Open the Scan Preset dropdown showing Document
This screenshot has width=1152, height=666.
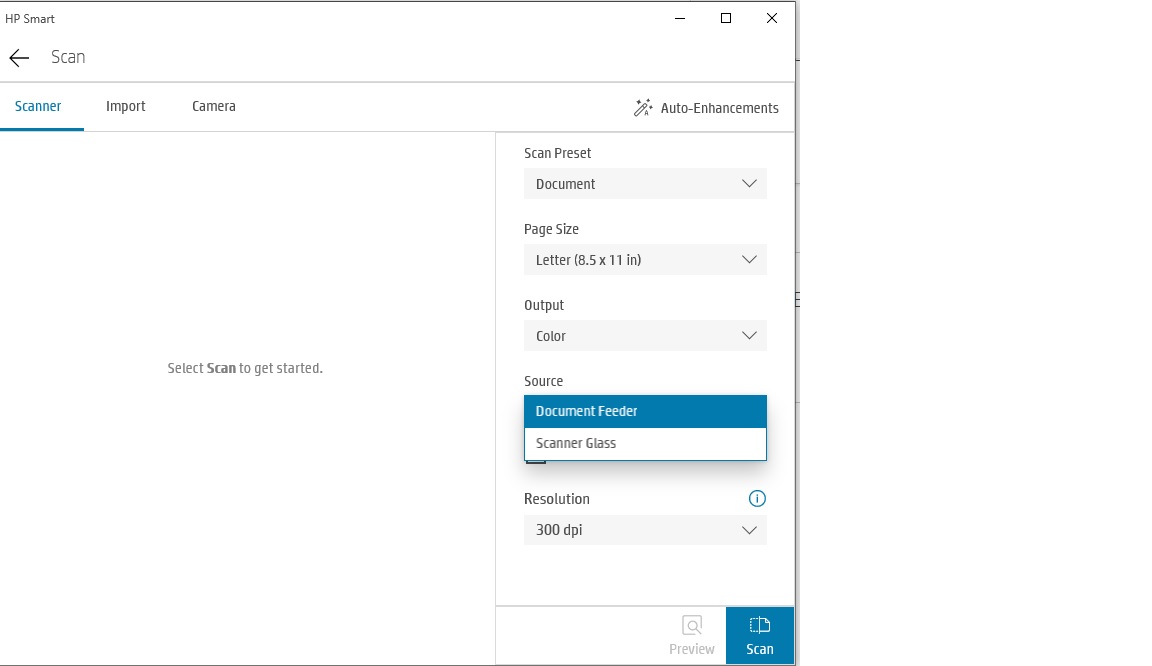pyautogui.click(x=645, y=184)
